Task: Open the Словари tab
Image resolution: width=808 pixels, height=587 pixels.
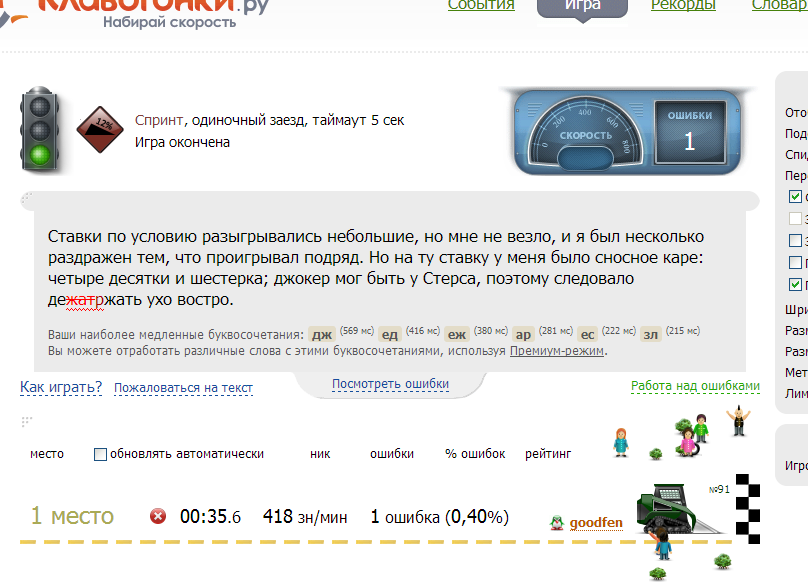Action: (x=780, y=5)
